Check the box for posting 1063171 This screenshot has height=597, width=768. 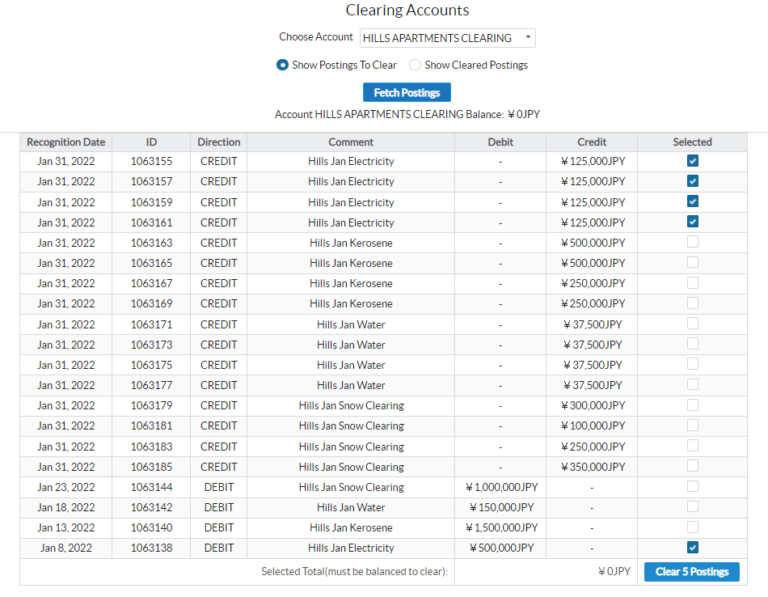692,324
